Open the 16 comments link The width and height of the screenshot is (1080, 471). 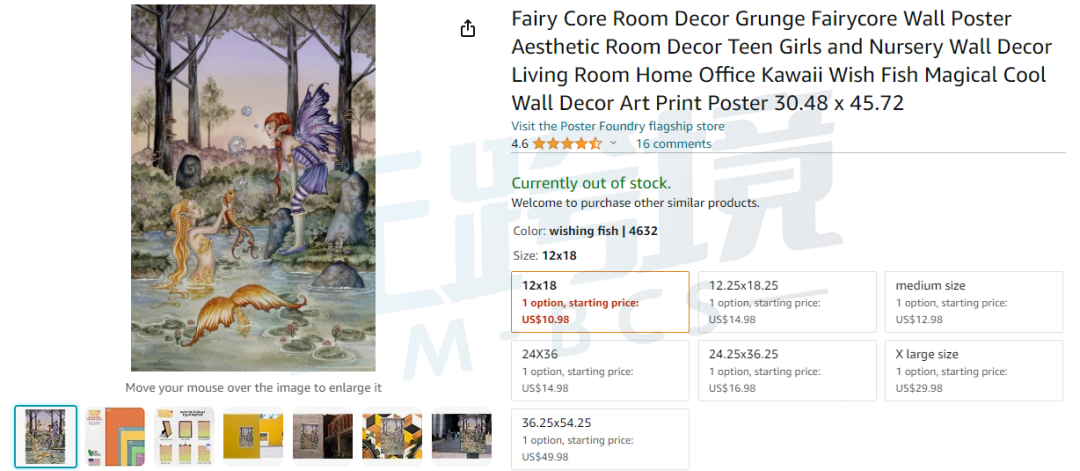(673, 144)
